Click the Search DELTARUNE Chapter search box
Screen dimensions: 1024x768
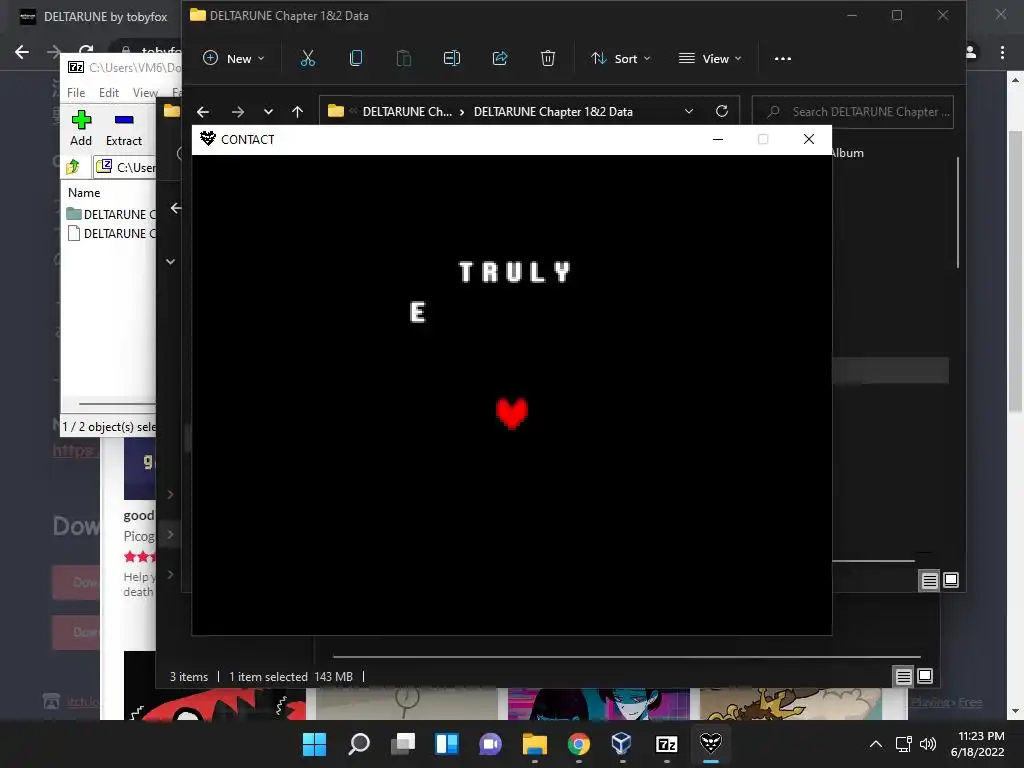[x=852, y=112]
